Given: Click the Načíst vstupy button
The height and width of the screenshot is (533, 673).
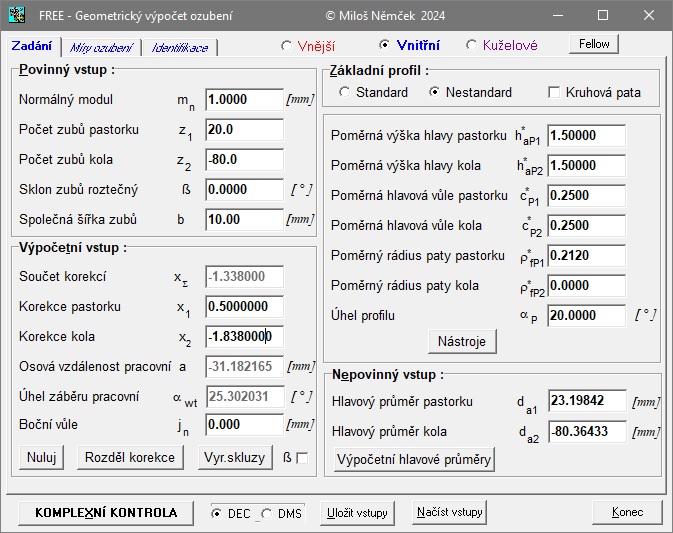Looking at the screenshot, I should point(449,512).
